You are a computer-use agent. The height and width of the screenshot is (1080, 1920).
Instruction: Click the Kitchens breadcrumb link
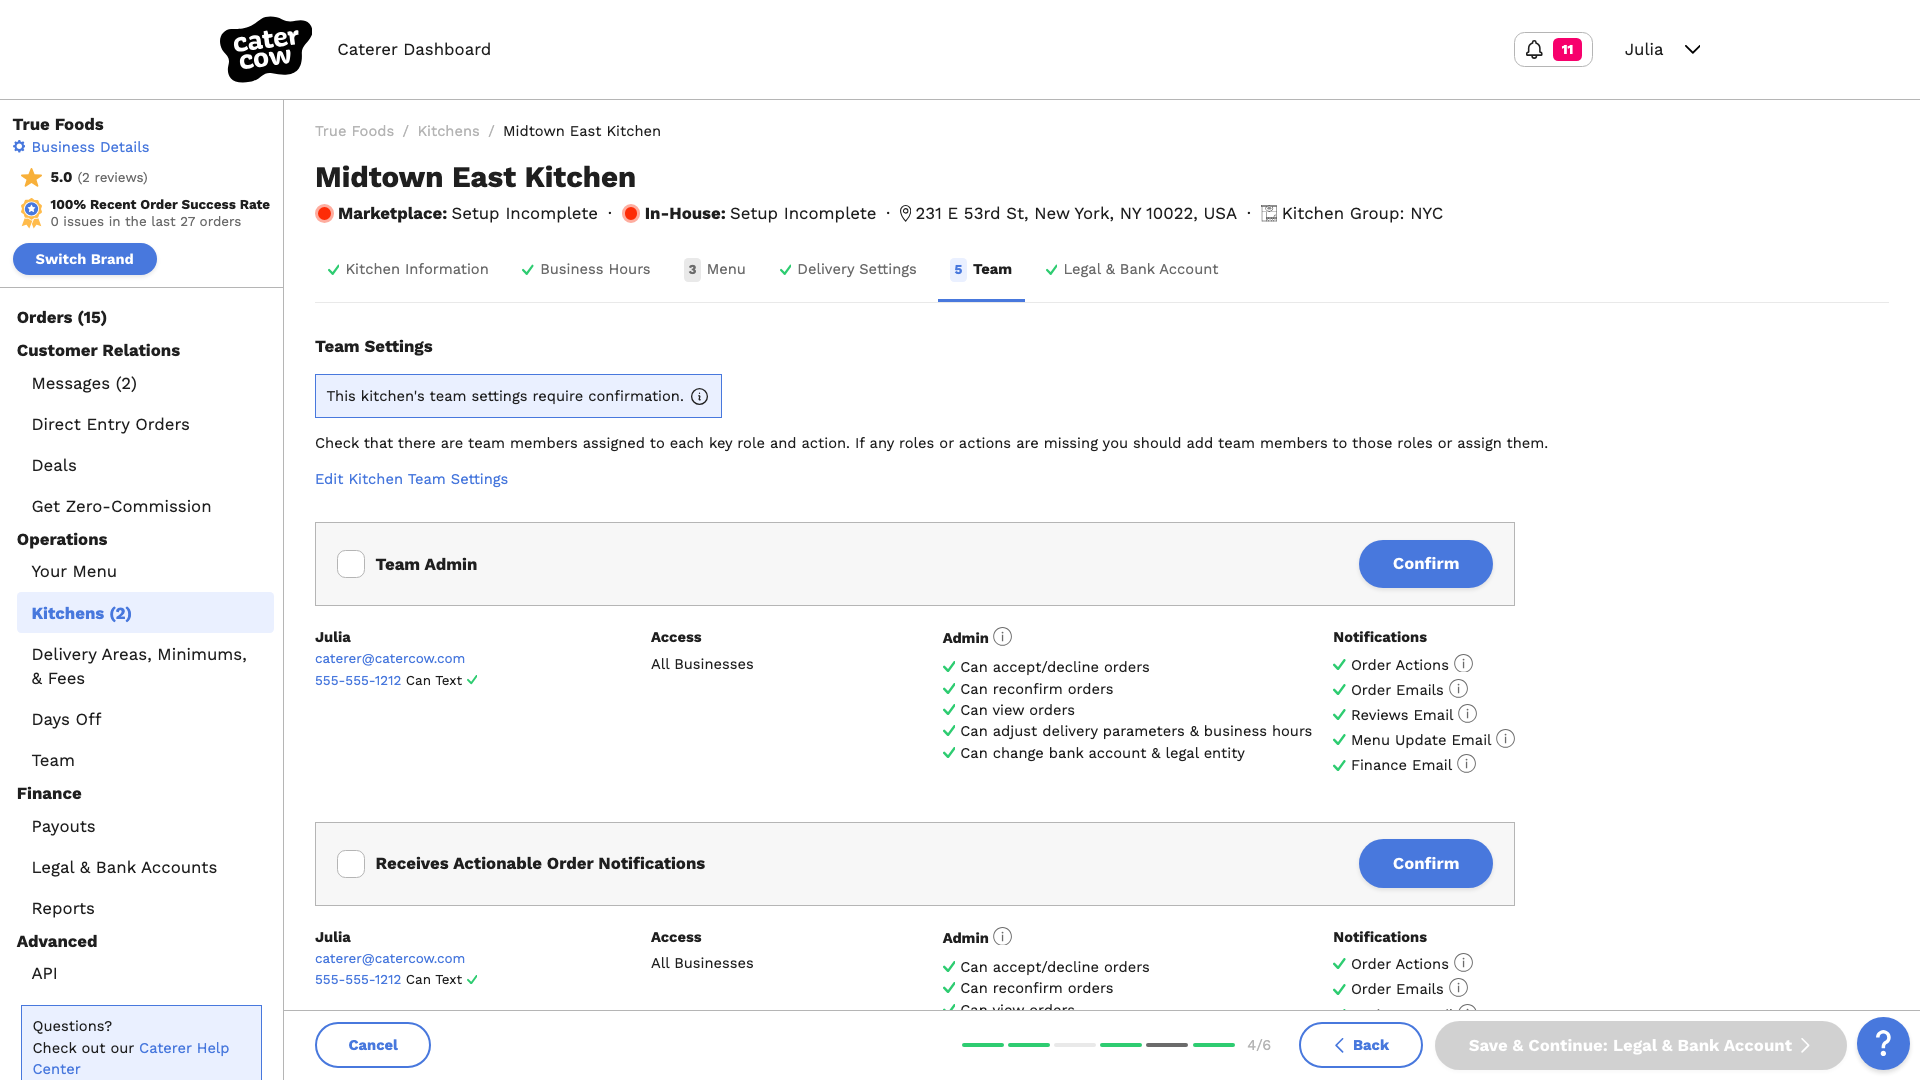(448, 131)
